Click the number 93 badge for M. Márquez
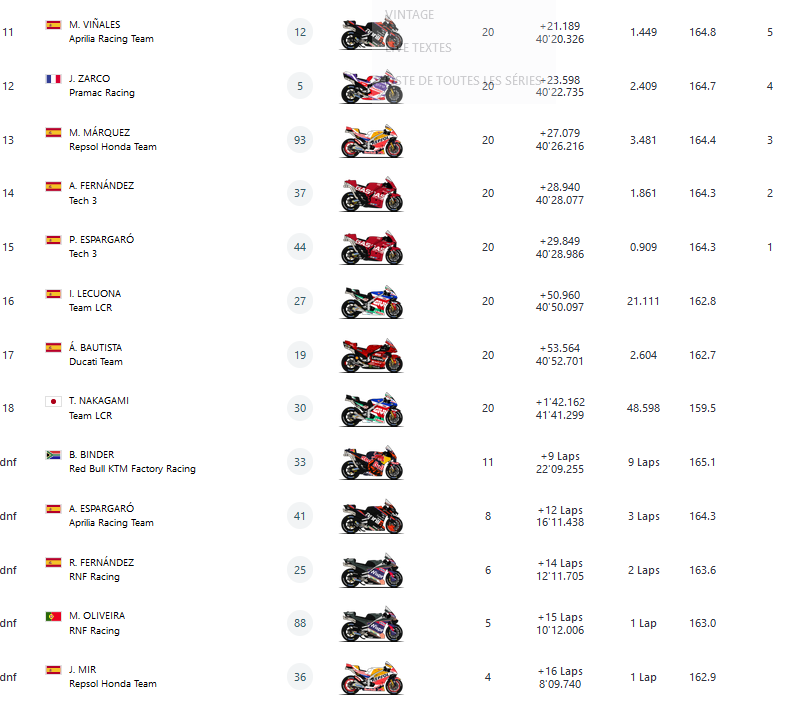This screenshot has width=795, height=708. click(300, 140)
